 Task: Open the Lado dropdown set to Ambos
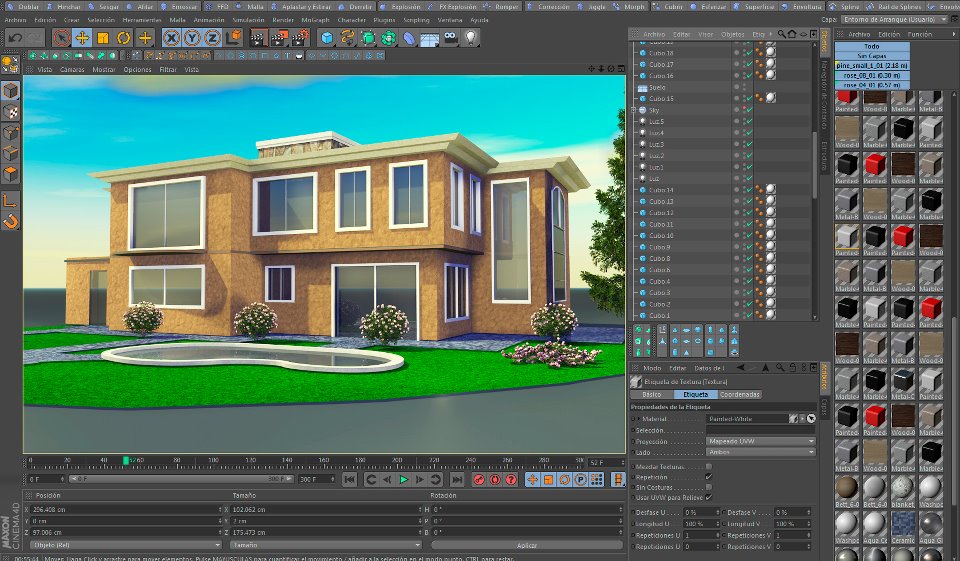[762, 452]
